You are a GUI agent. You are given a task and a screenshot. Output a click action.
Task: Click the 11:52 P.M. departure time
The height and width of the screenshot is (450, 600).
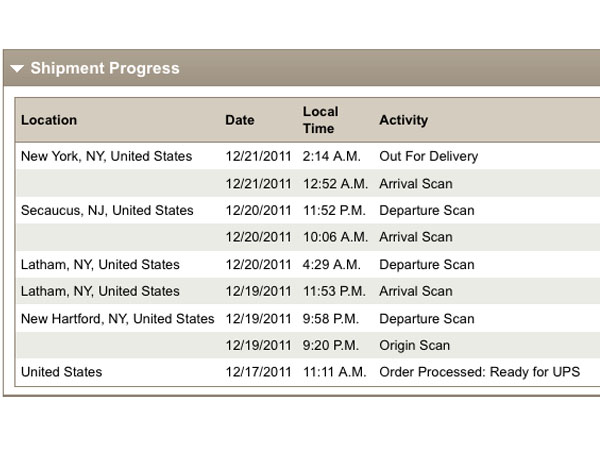[335, 210]
